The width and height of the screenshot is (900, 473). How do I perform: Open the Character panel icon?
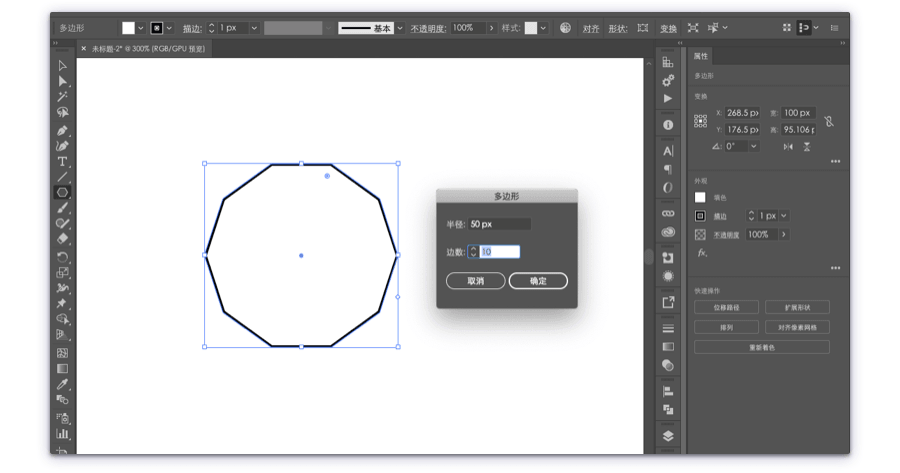pos(668,151)
